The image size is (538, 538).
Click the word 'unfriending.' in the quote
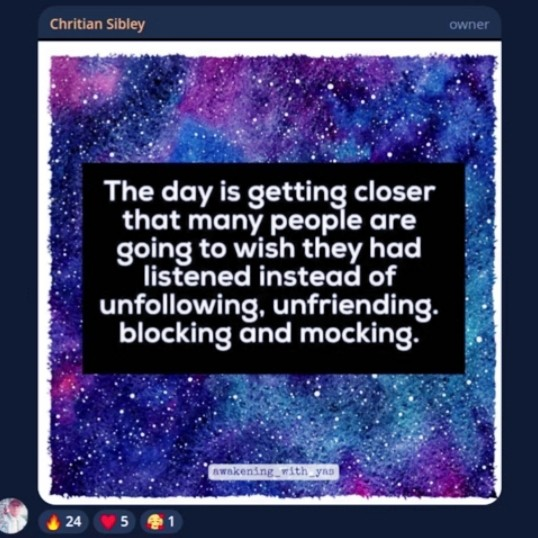pyautogui.click(x=355, y=305)
